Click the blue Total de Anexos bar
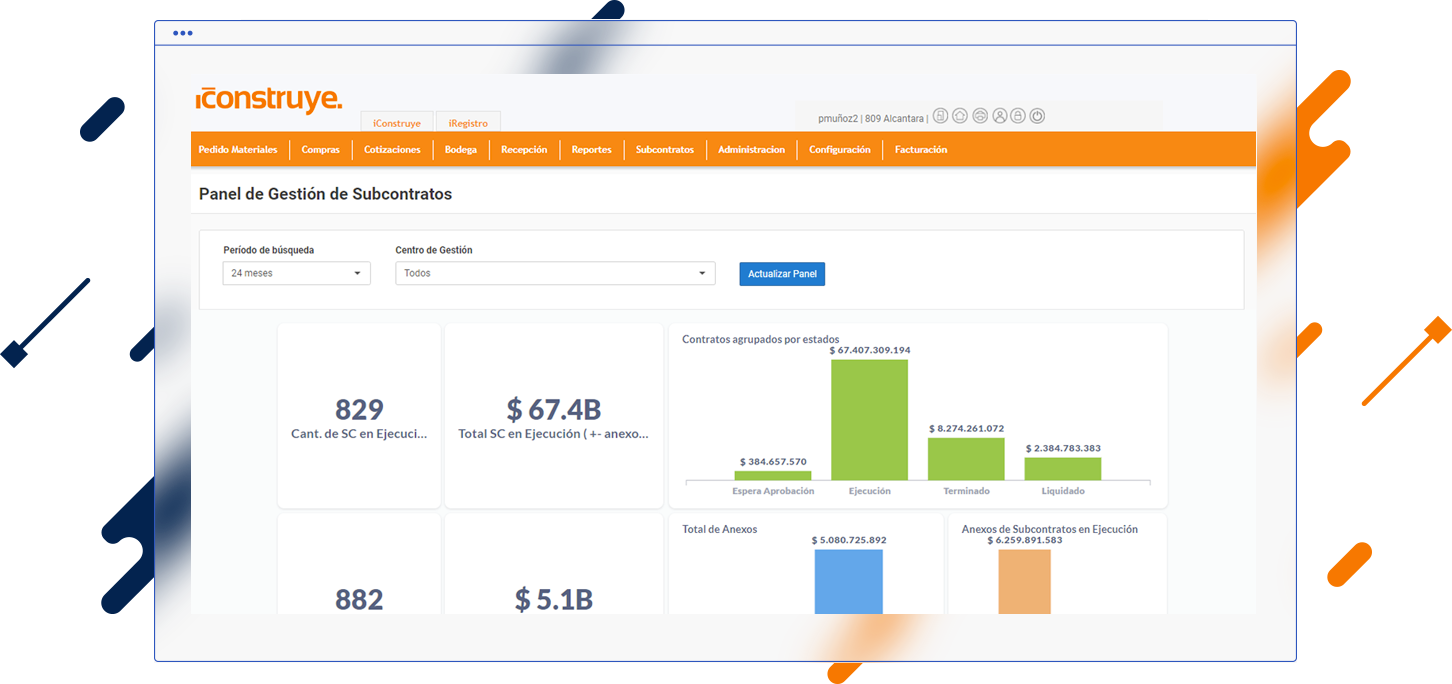Image resolution: width=1452 pixels, height=684 pixels. pyautogui.click(x=848, y=581)
